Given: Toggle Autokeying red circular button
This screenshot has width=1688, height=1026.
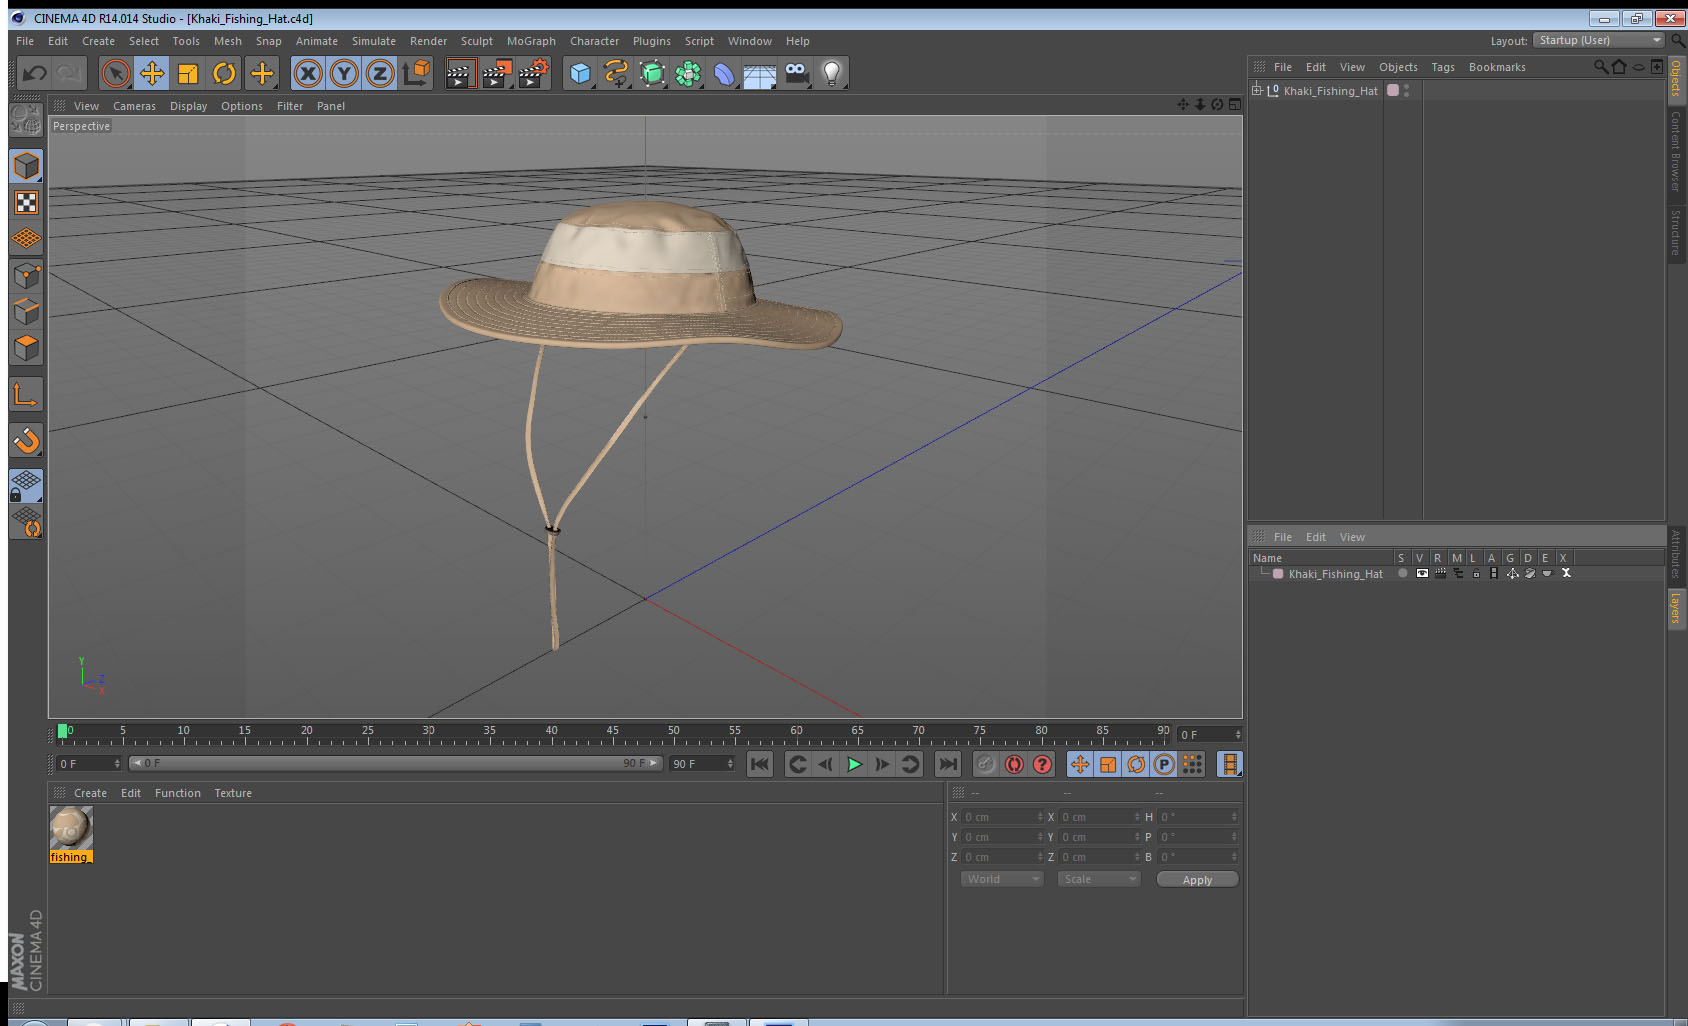Looking at the screenshot, I should [x=1014, y=764].
